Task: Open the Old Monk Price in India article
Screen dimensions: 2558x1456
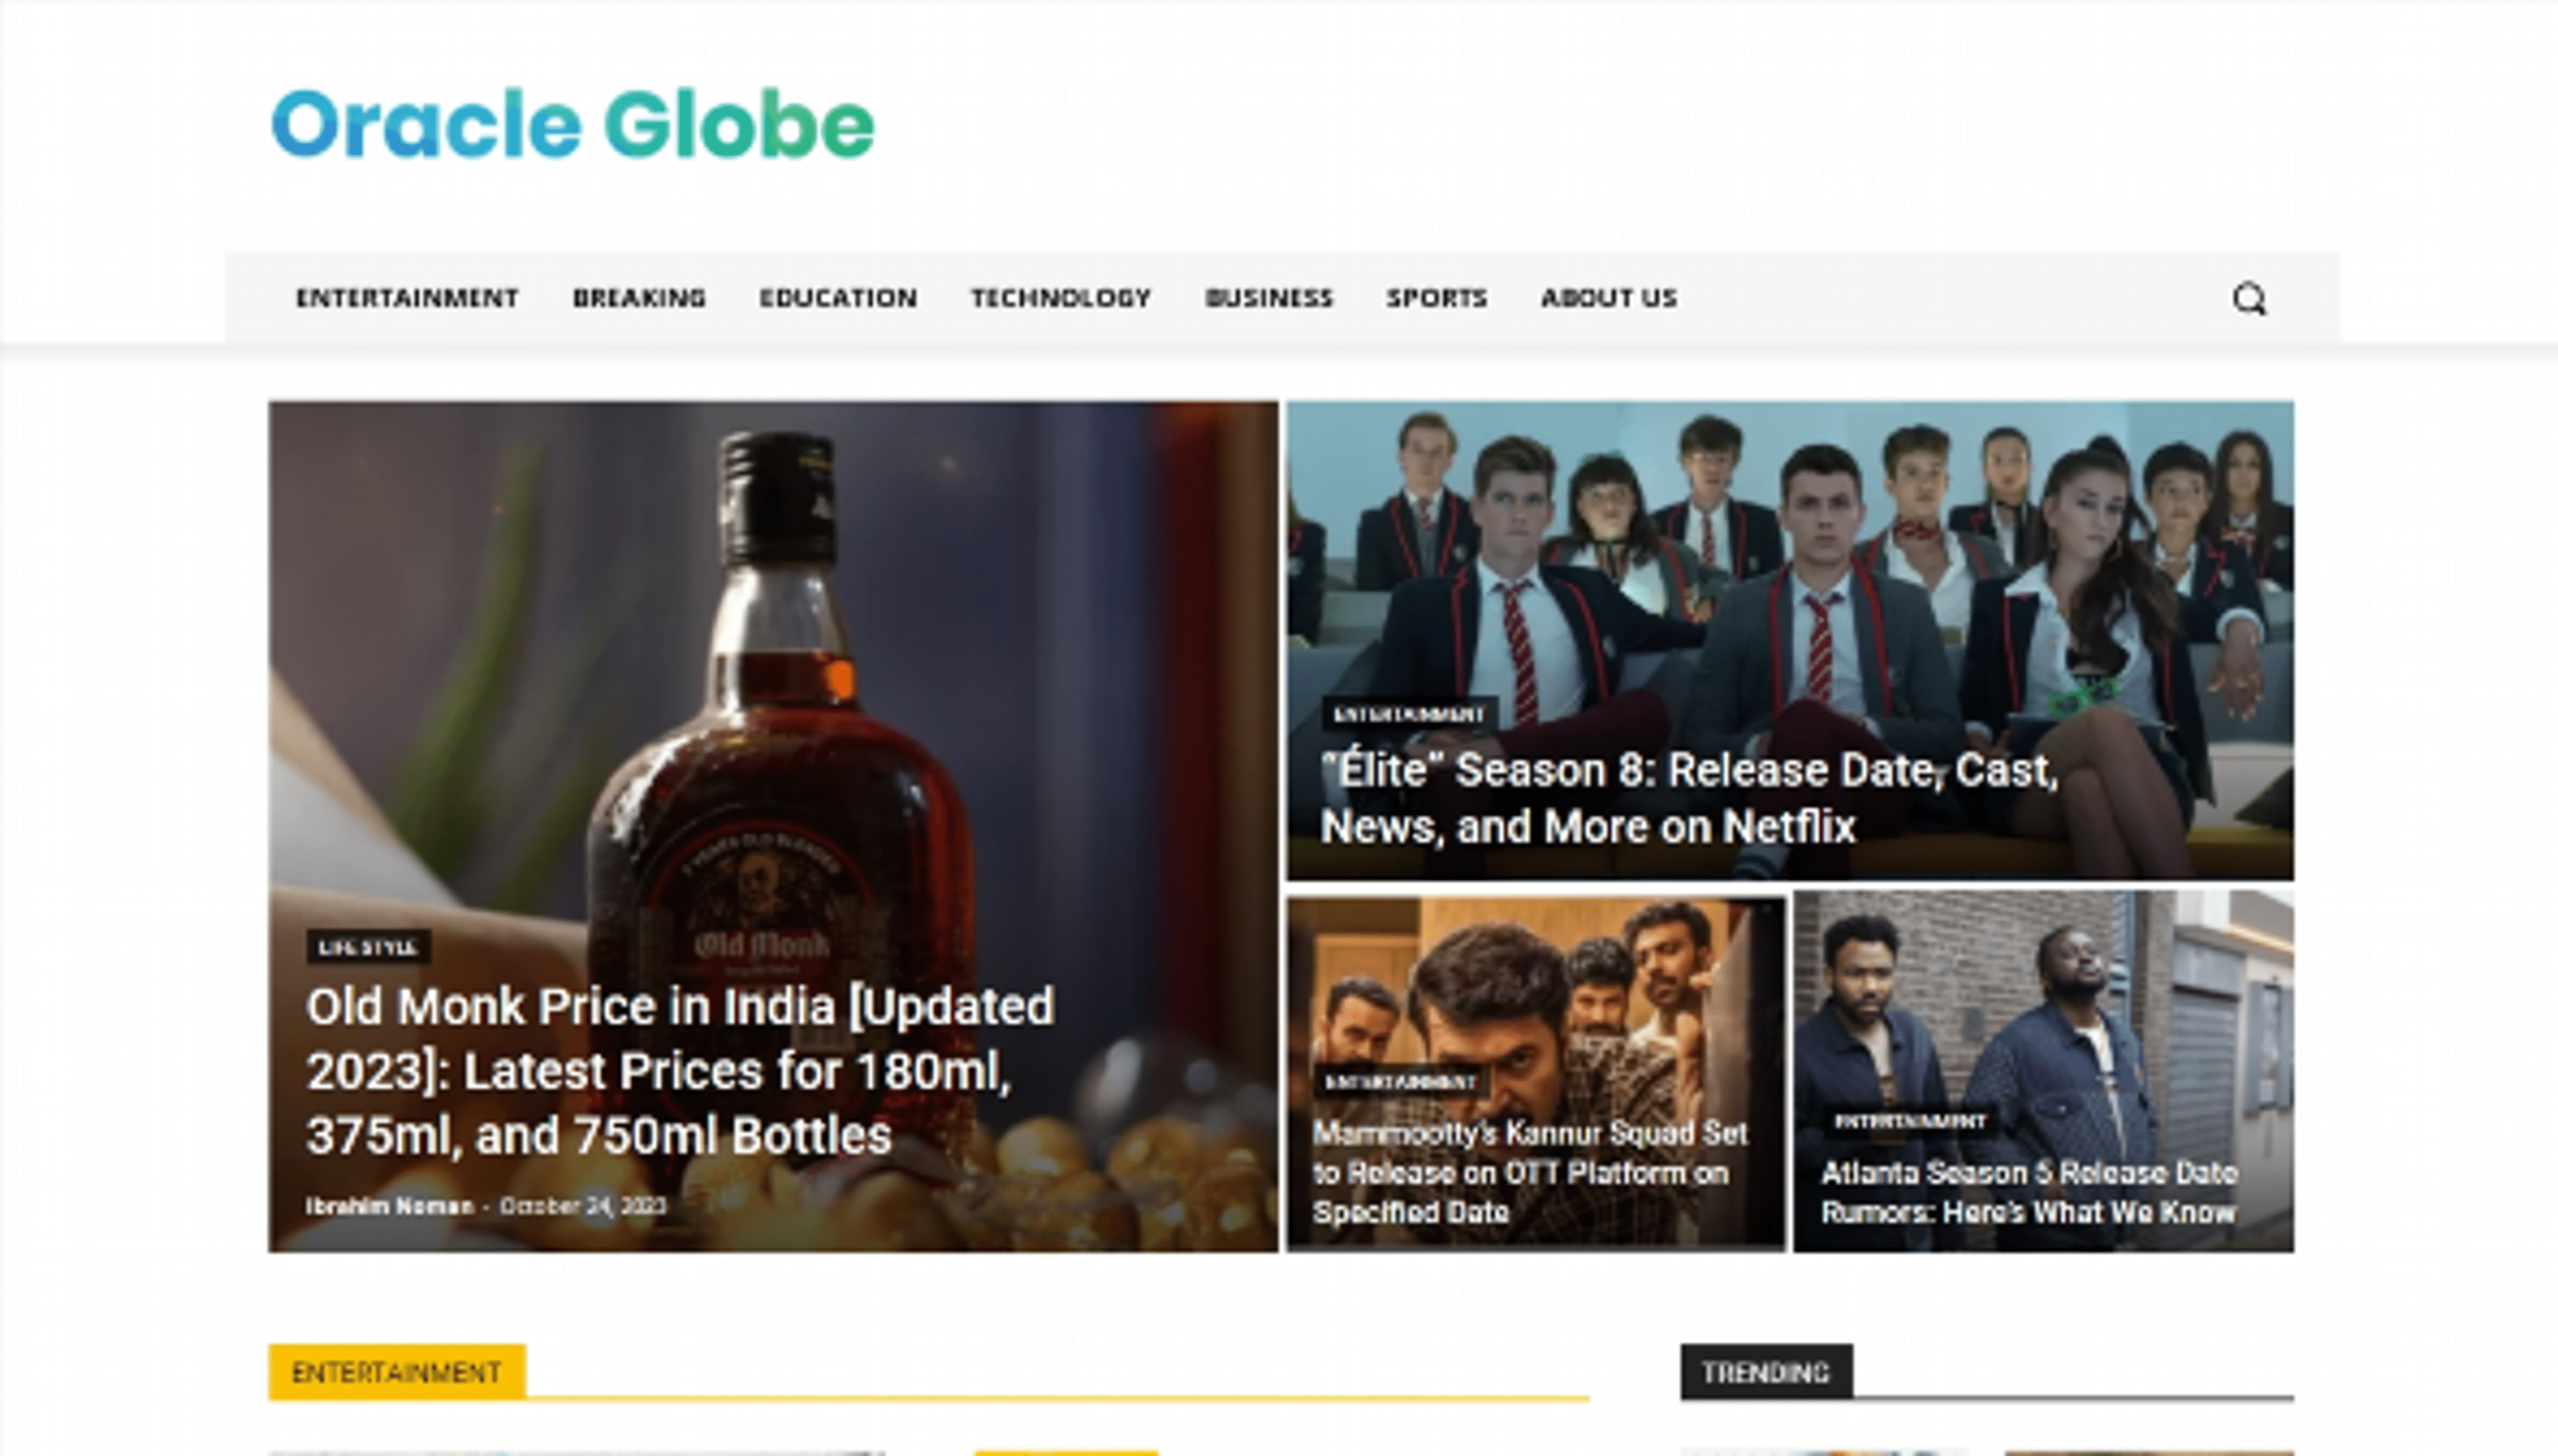Action: 680,1070
